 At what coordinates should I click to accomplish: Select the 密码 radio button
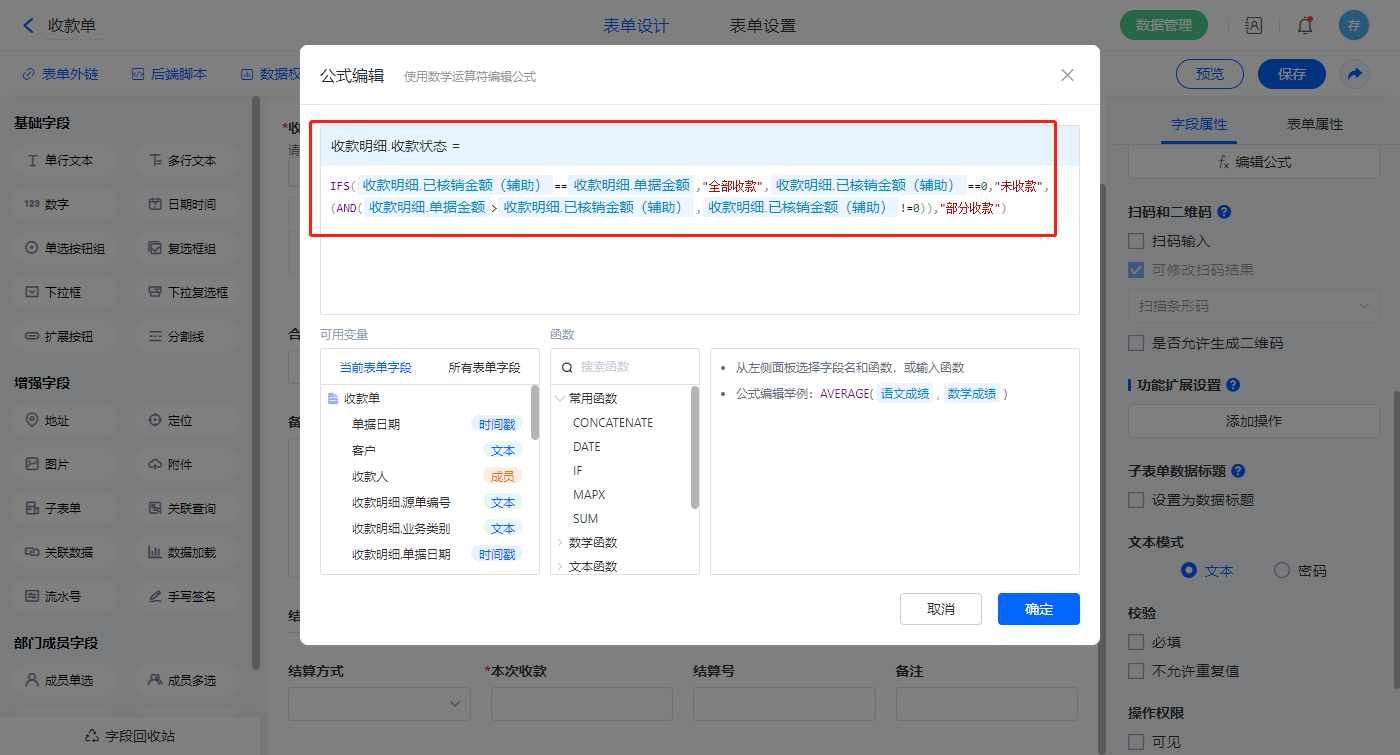point(1282,570)
